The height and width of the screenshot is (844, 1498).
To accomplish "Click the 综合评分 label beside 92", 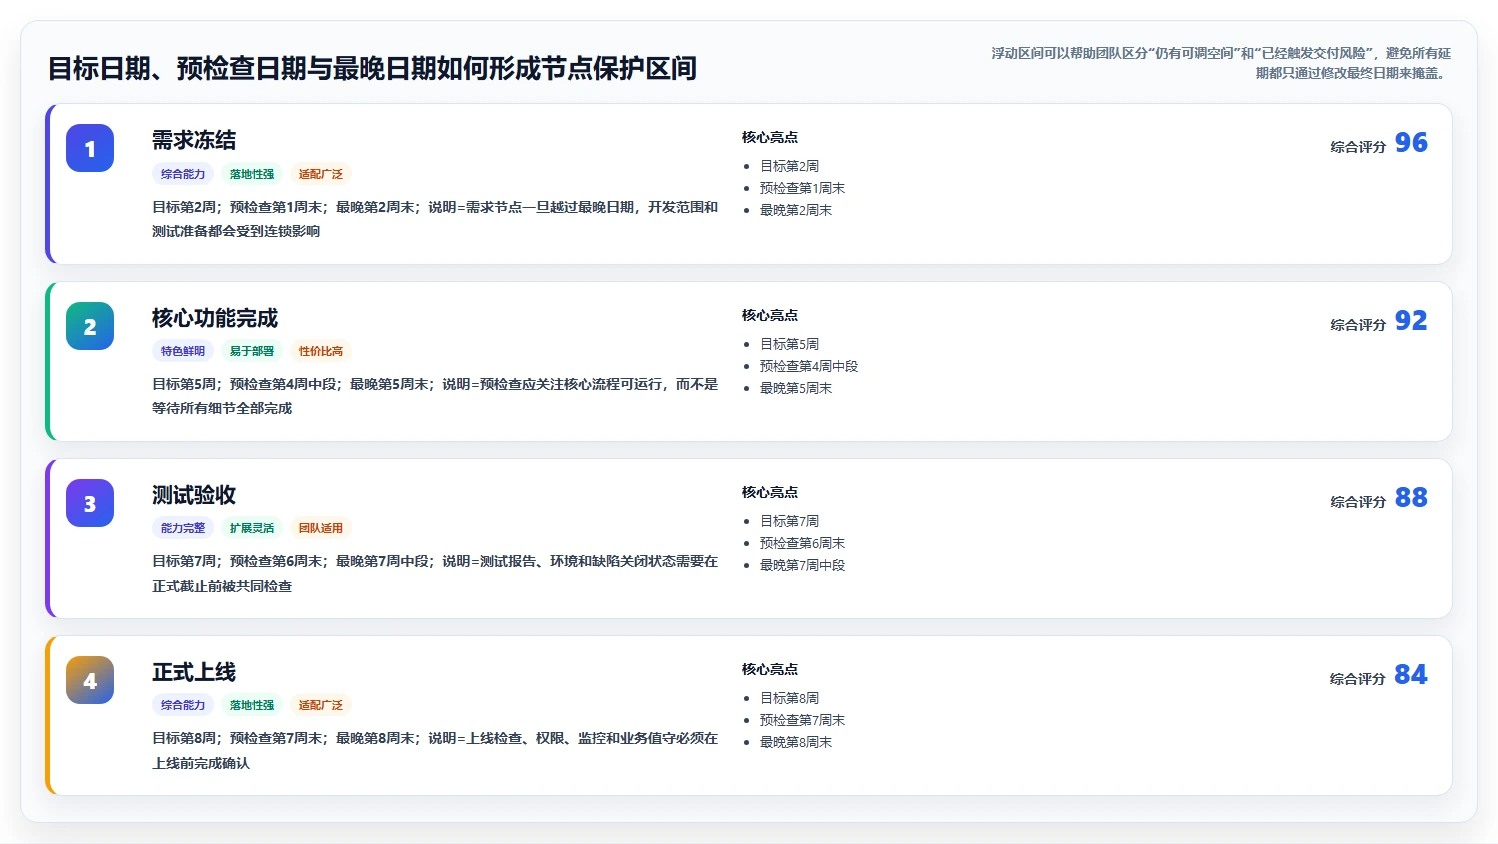I will tap(1358, 325).
